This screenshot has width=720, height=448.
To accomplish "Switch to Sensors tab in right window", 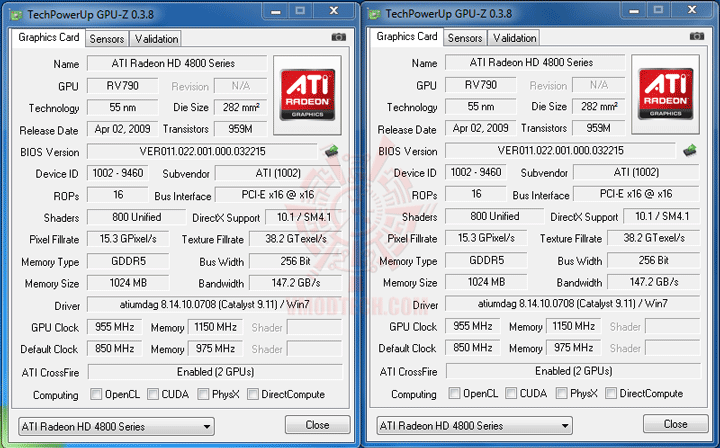I will pos(465,38).
